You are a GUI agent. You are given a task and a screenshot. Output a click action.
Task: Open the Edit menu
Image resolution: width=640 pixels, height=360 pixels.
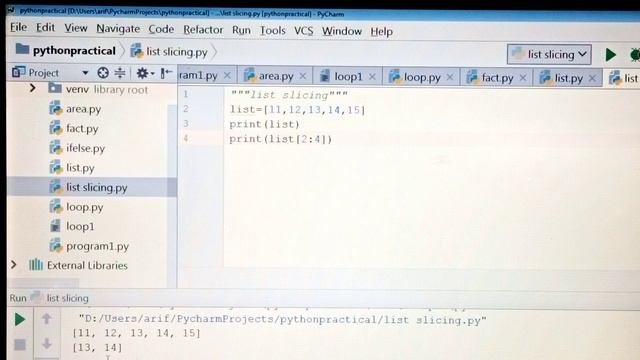pyautogui.click(x=45, y=28)
